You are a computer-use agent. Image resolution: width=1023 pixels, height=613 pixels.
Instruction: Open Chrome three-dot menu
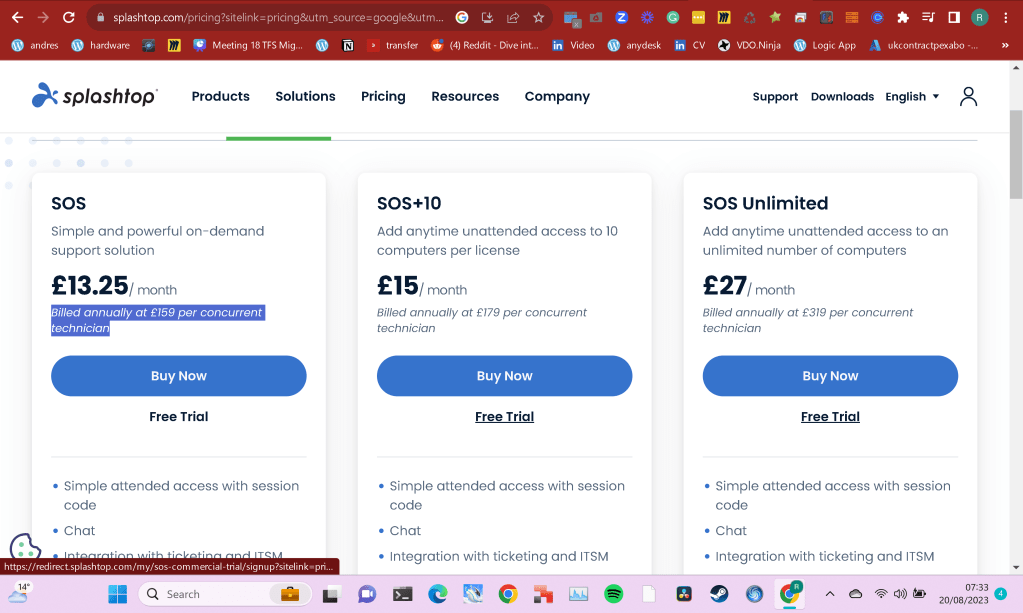click(x=1005, y=18)
